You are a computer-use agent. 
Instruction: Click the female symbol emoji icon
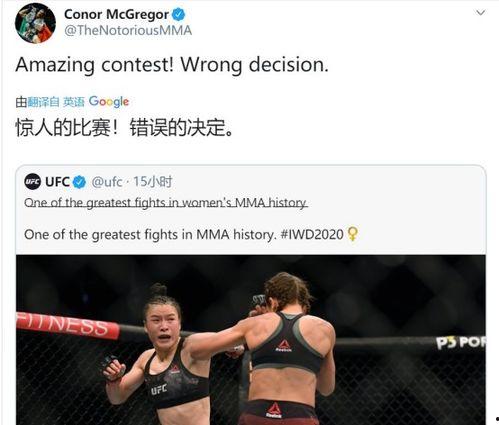pyautogui.click(x=353, y=234)
